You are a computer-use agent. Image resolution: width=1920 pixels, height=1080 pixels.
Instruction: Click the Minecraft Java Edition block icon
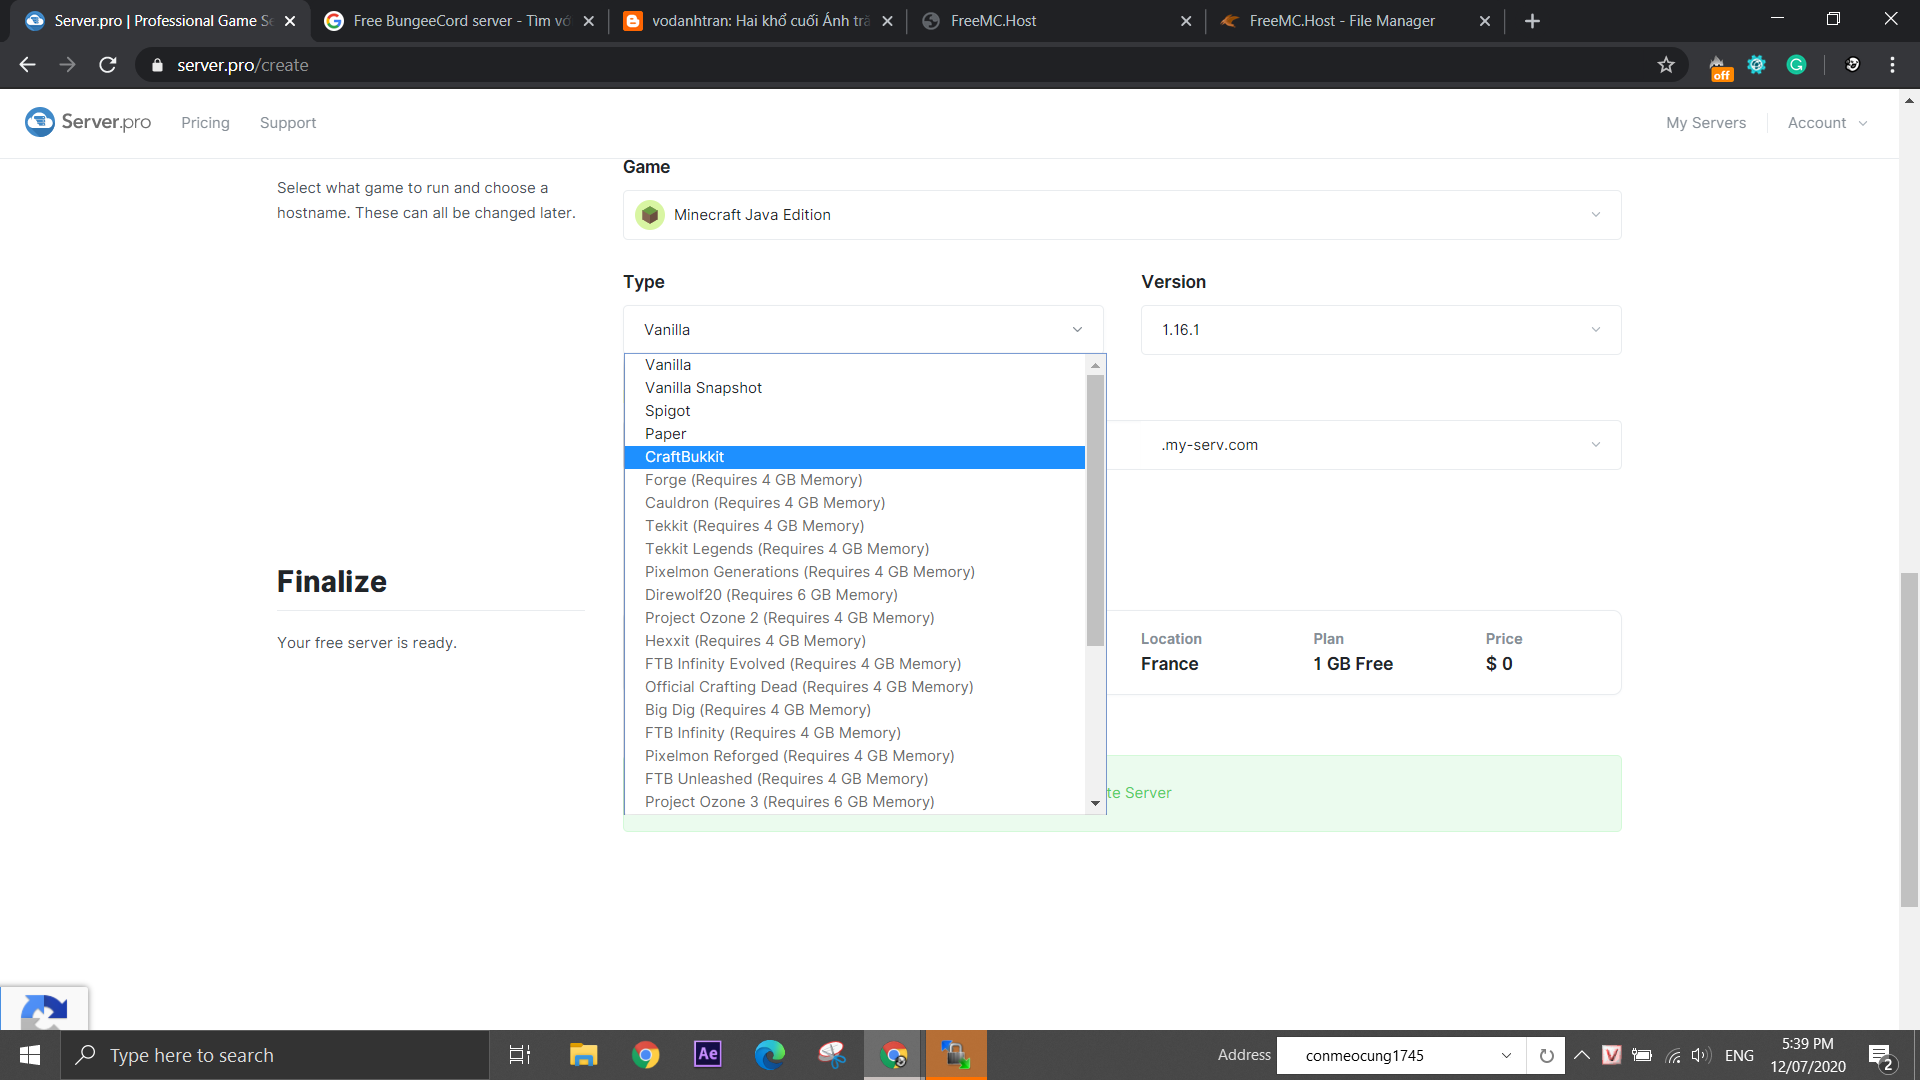point(650,215)
